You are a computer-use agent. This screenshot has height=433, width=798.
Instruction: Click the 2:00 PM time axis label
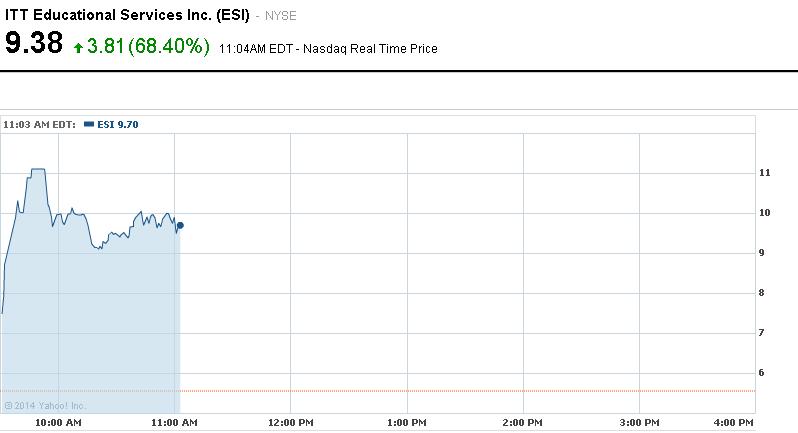522,423
